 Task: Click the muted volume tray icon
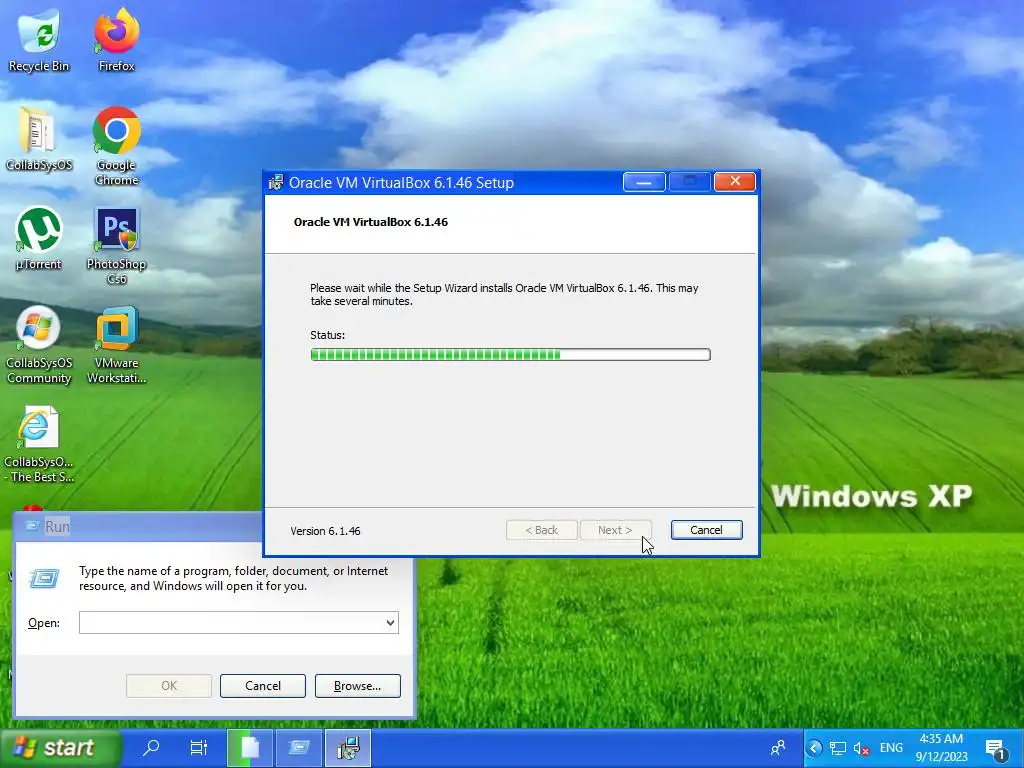[x=861, y=748]
